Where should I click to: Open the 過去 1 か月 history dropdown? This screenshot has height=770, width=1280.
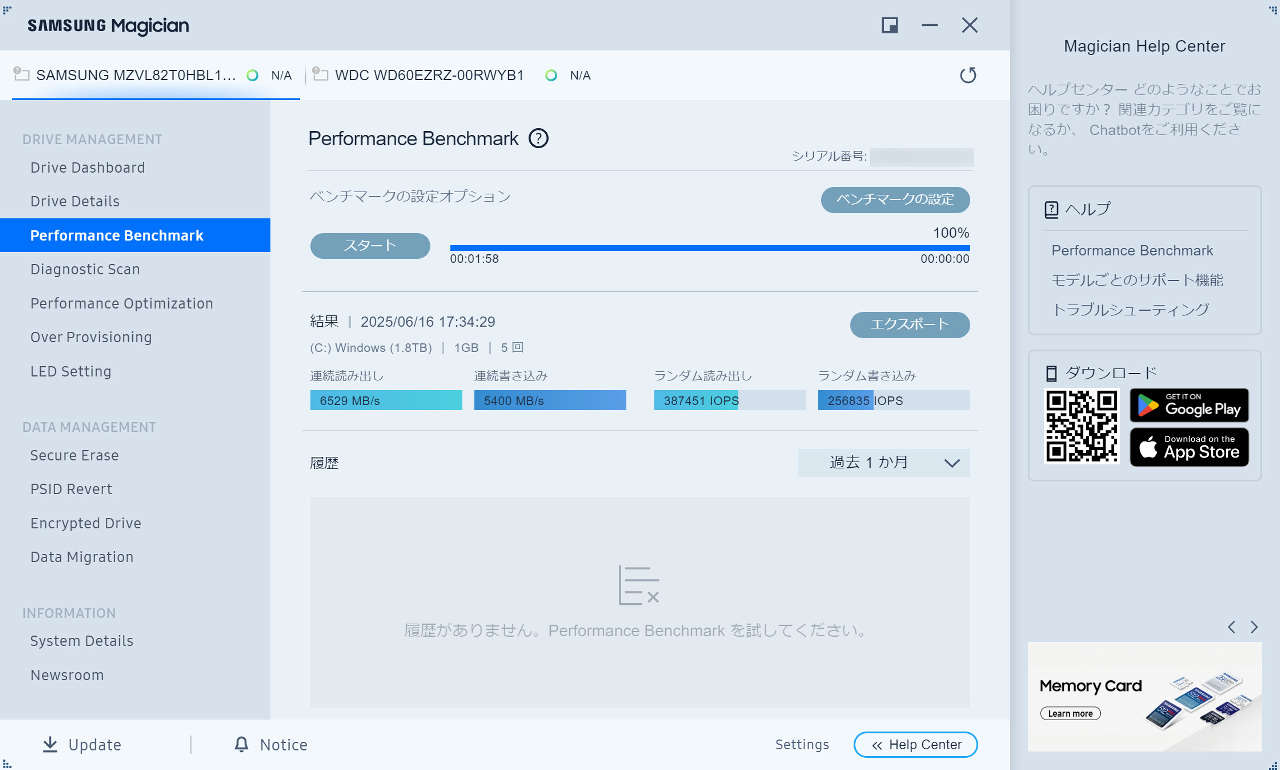(x=883, y=463)
